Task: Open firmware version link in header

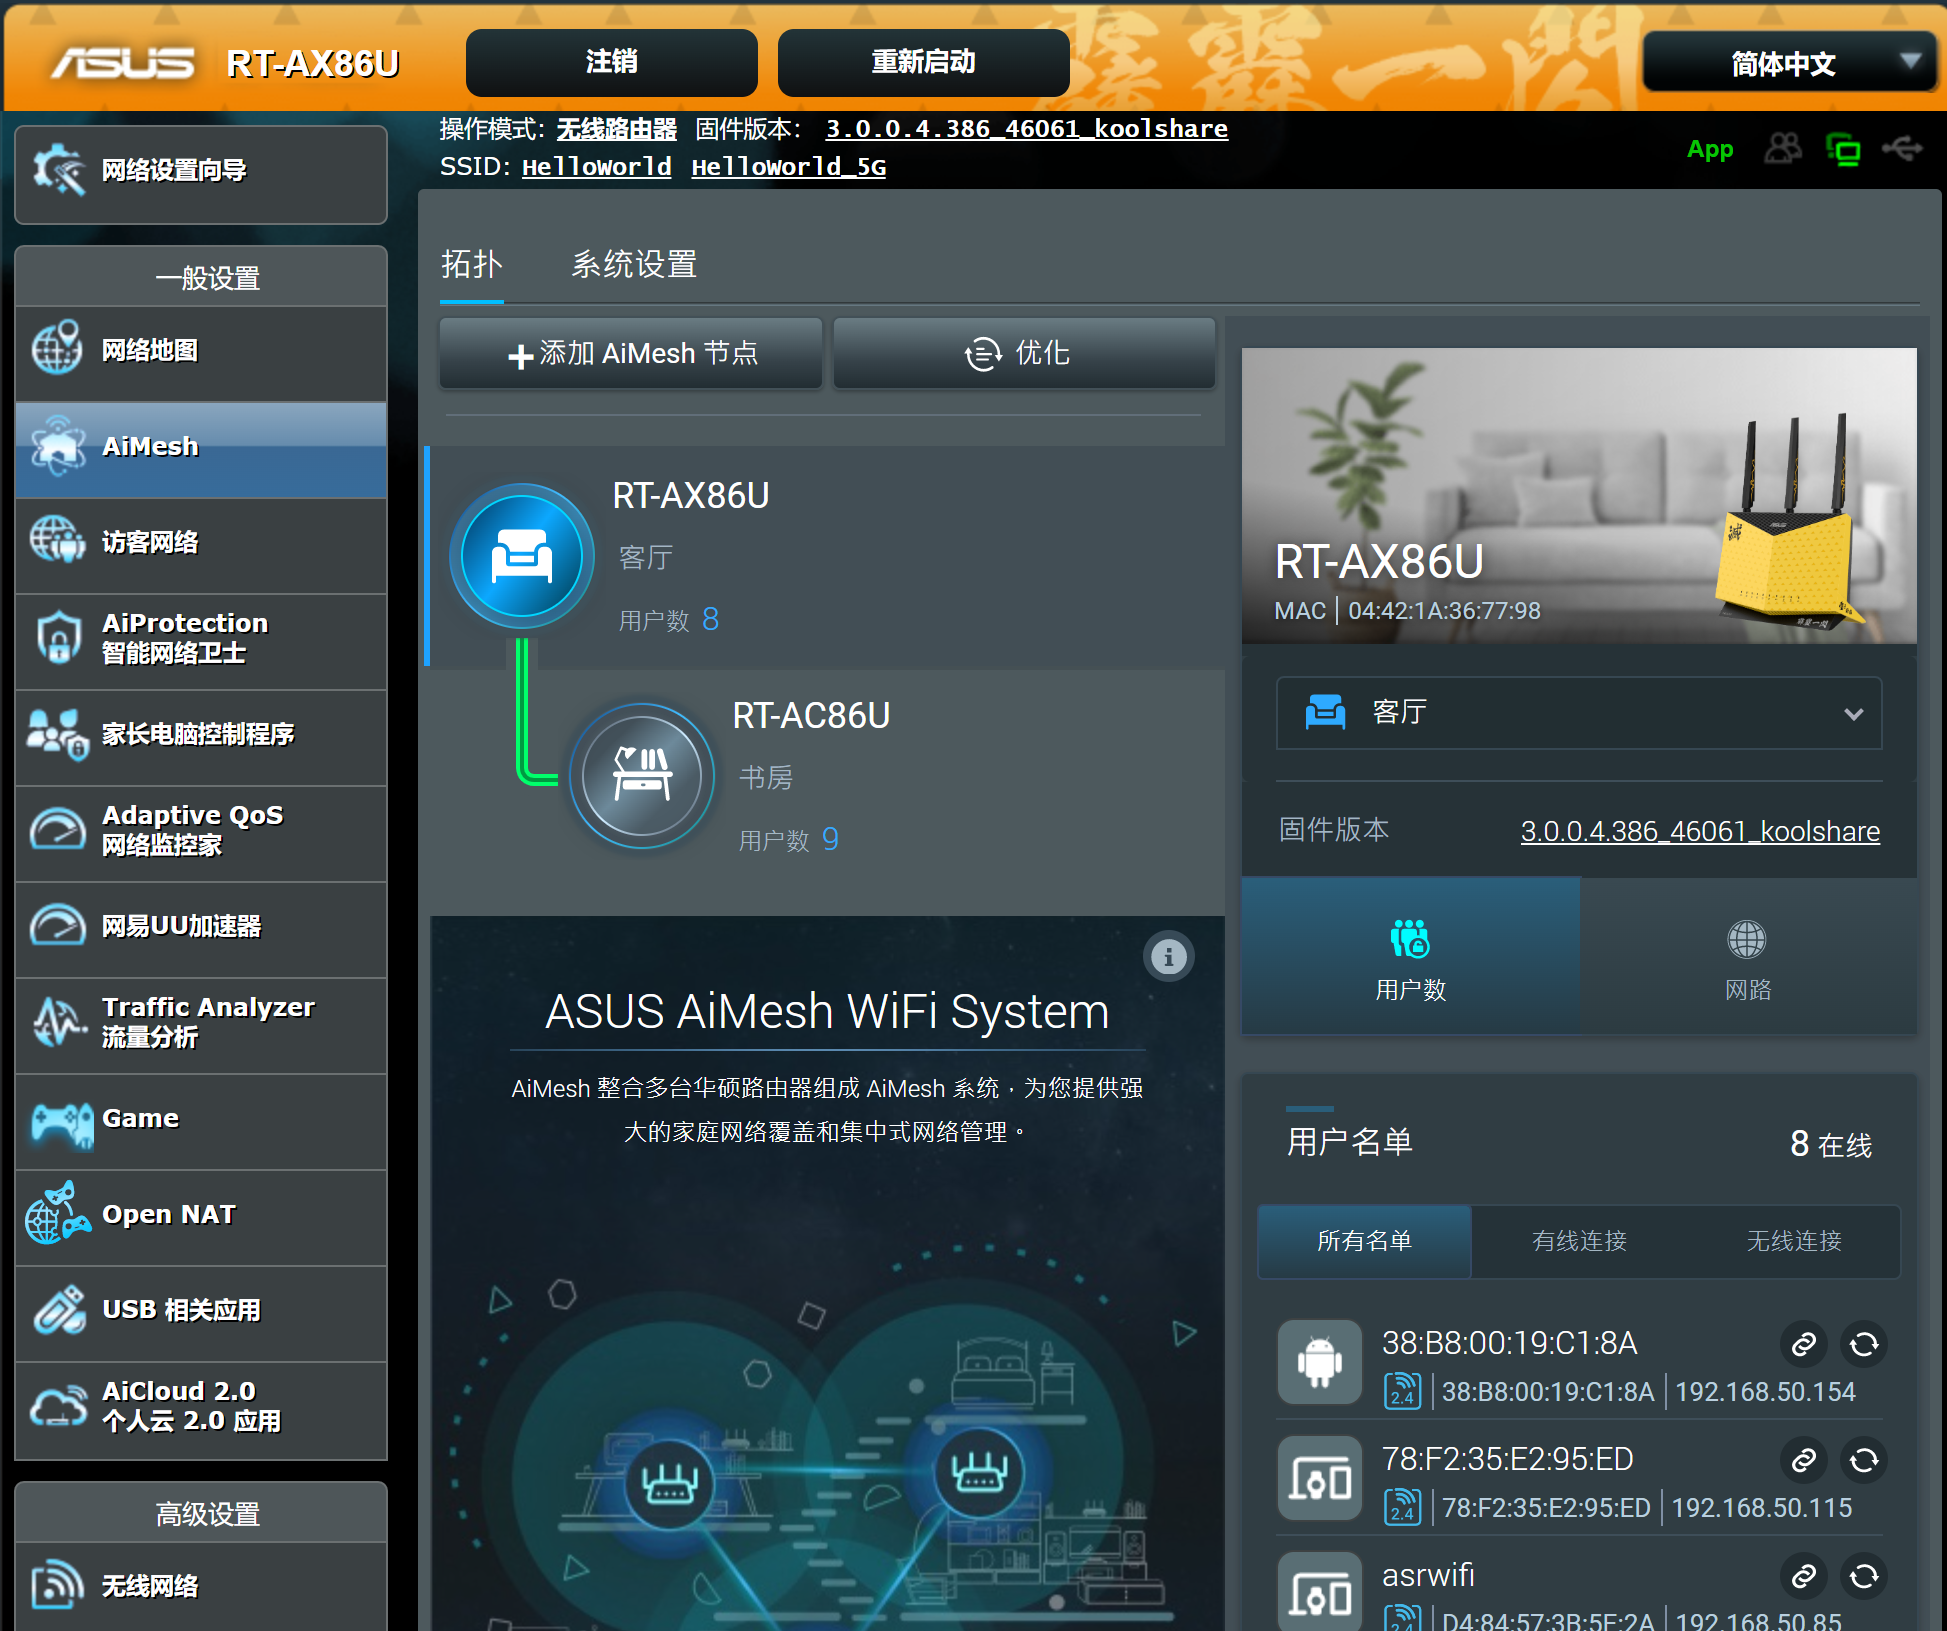Action: 1027,129
